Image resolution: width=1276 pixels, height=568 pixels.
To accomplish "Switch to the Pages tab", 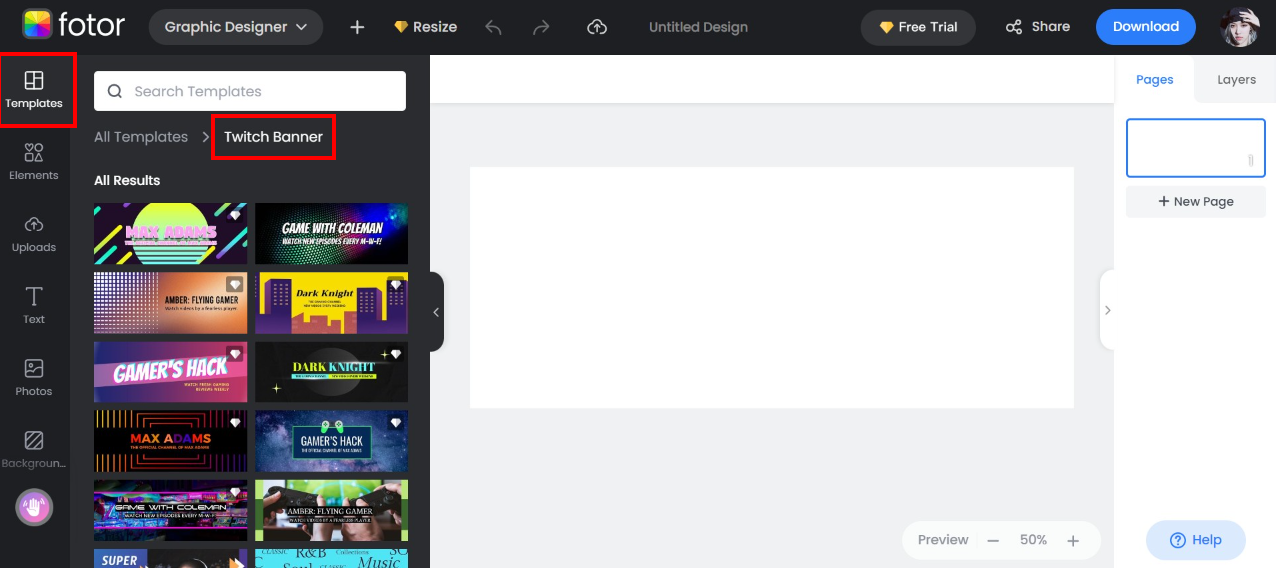I will (x=1154, y=79).
